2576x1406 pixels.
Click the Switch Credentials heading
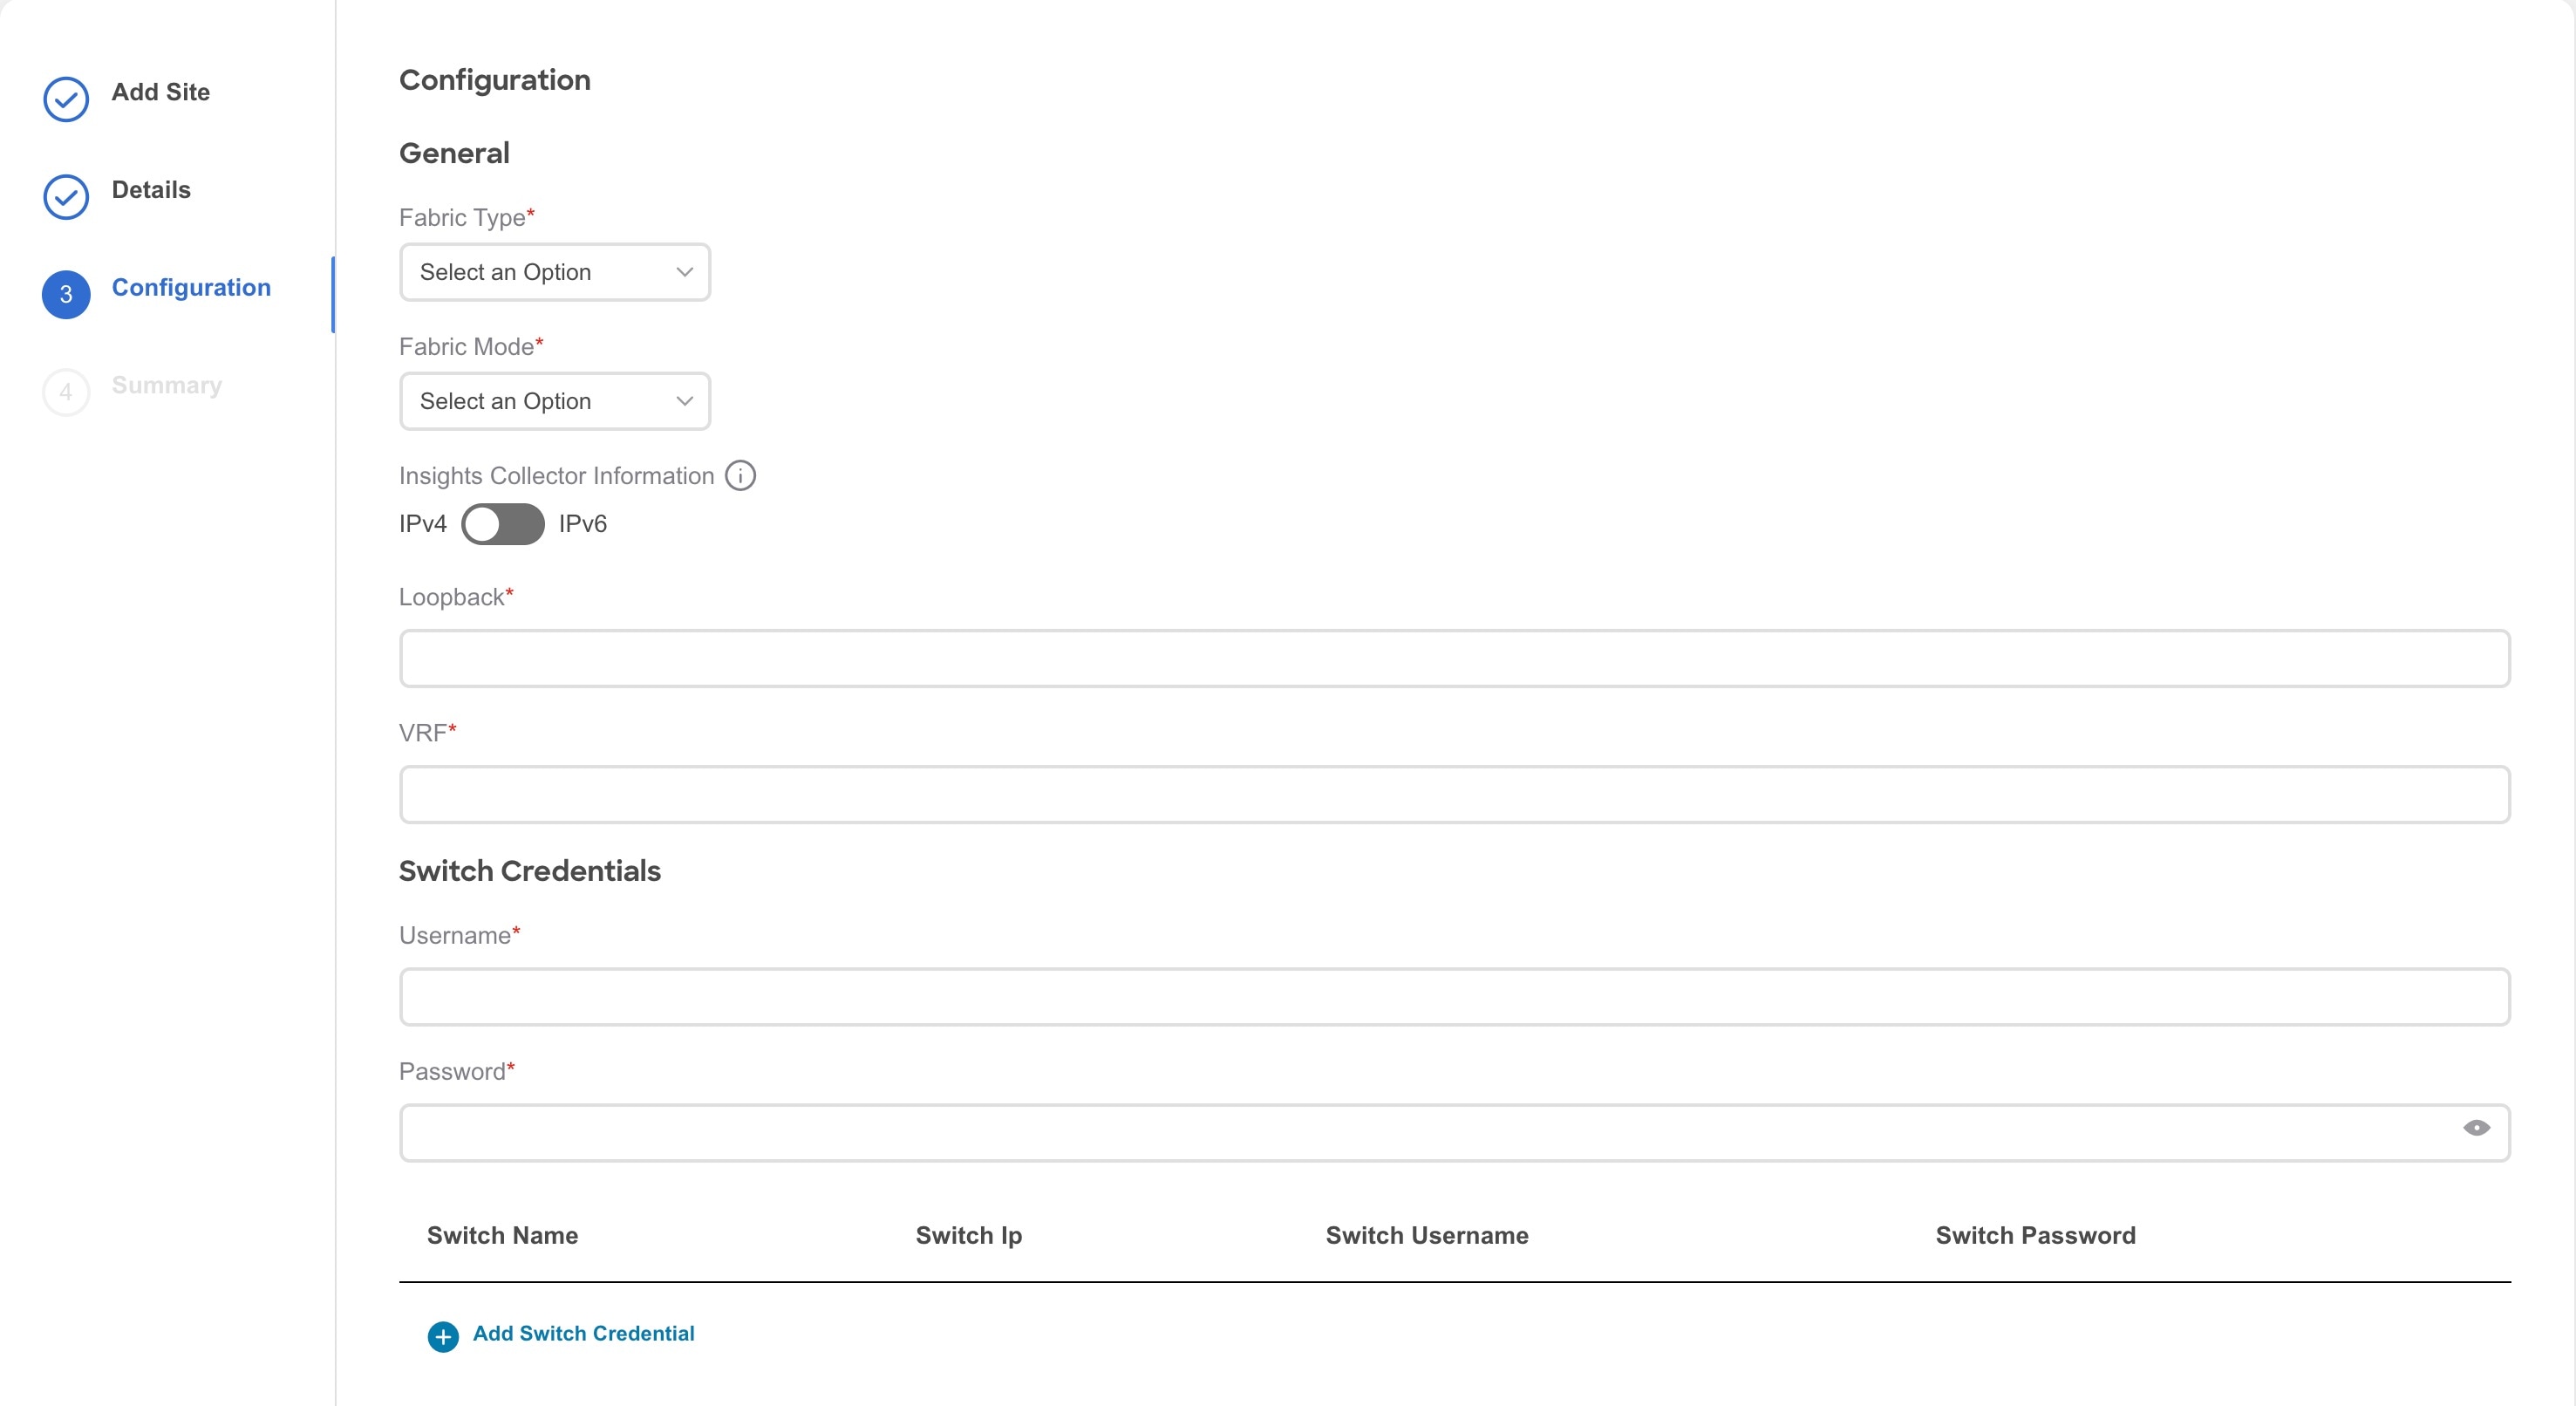click(x=530, y=871)
